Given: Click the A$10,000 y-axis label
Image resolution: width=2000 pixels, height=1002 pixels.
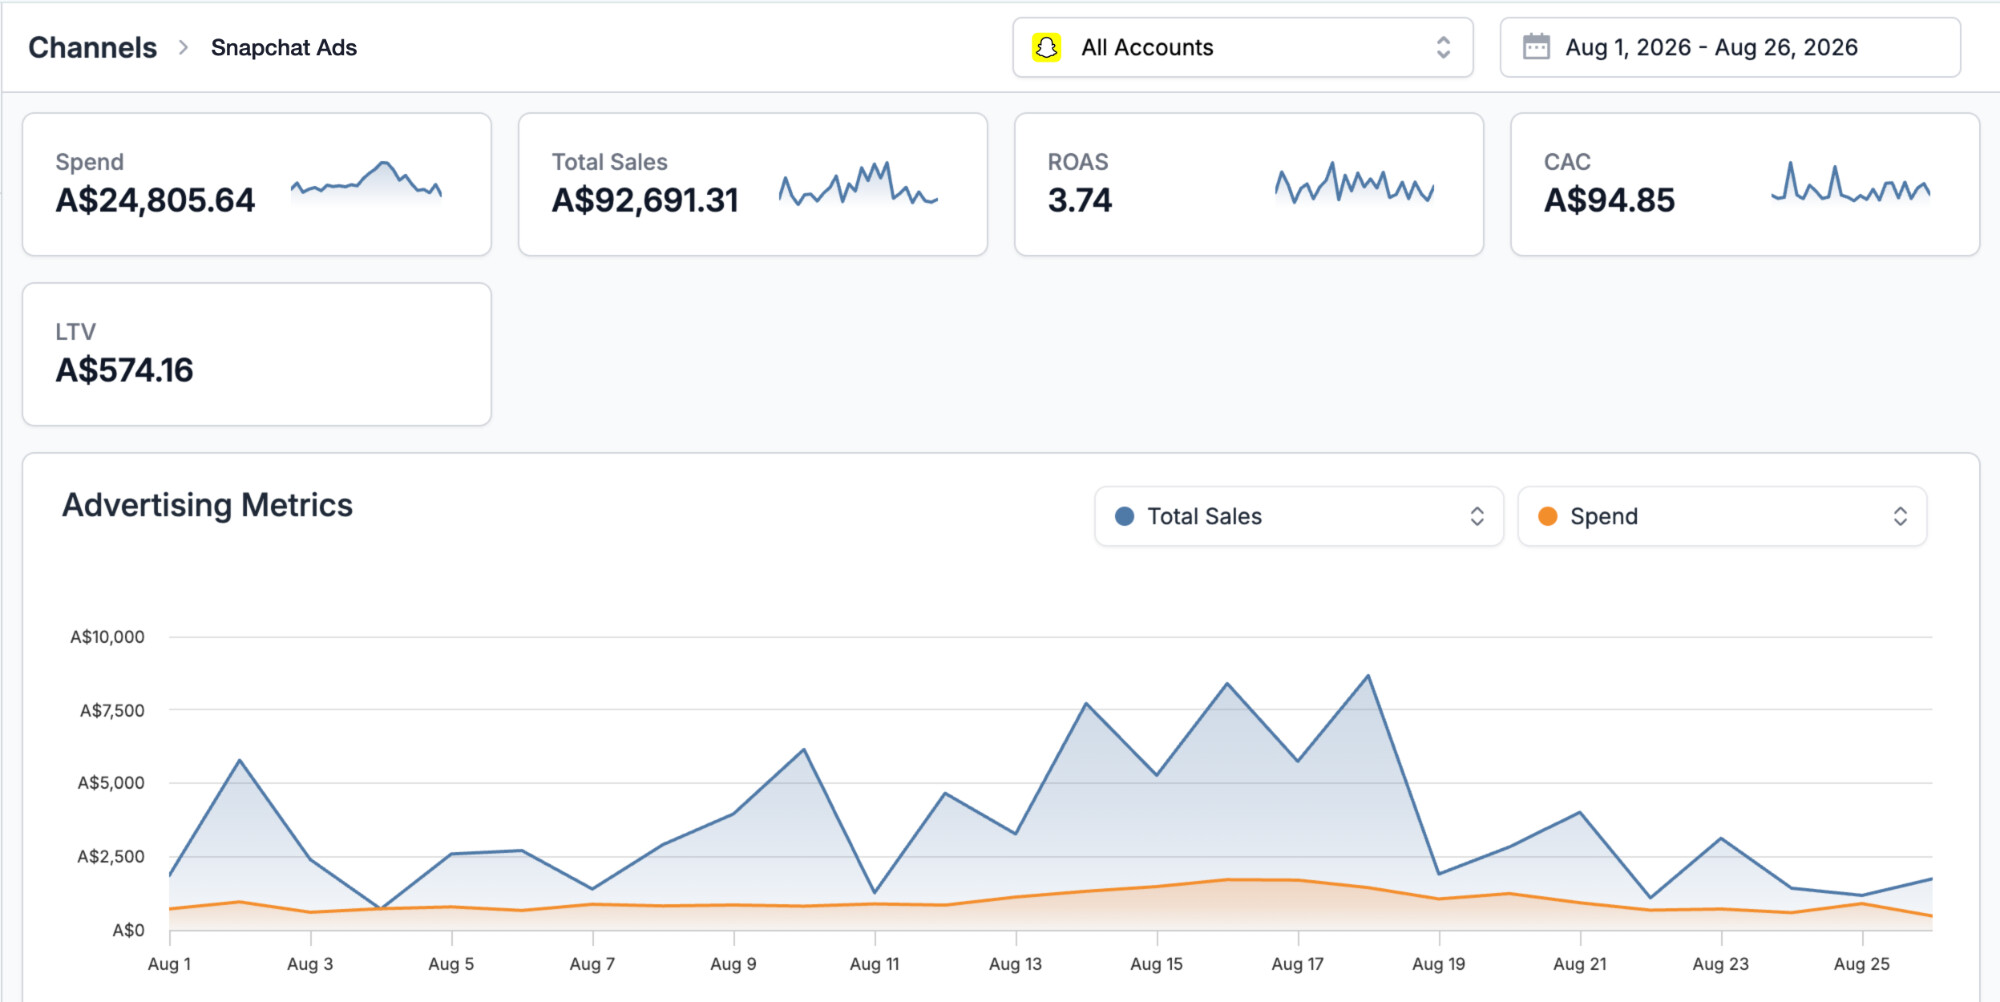Looking at the screenshot, I should tap(107, 637).
